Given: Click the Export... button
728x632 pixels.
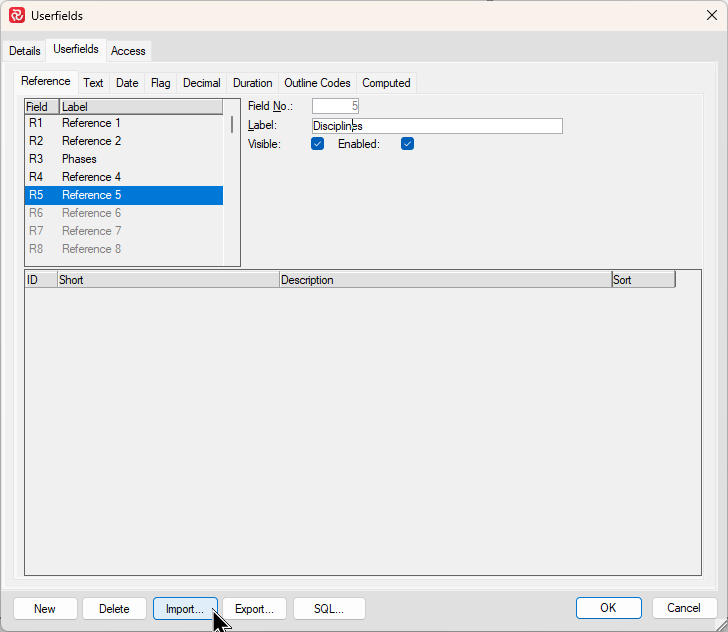Looking at the screenshot, I should (x=254, y=609).
